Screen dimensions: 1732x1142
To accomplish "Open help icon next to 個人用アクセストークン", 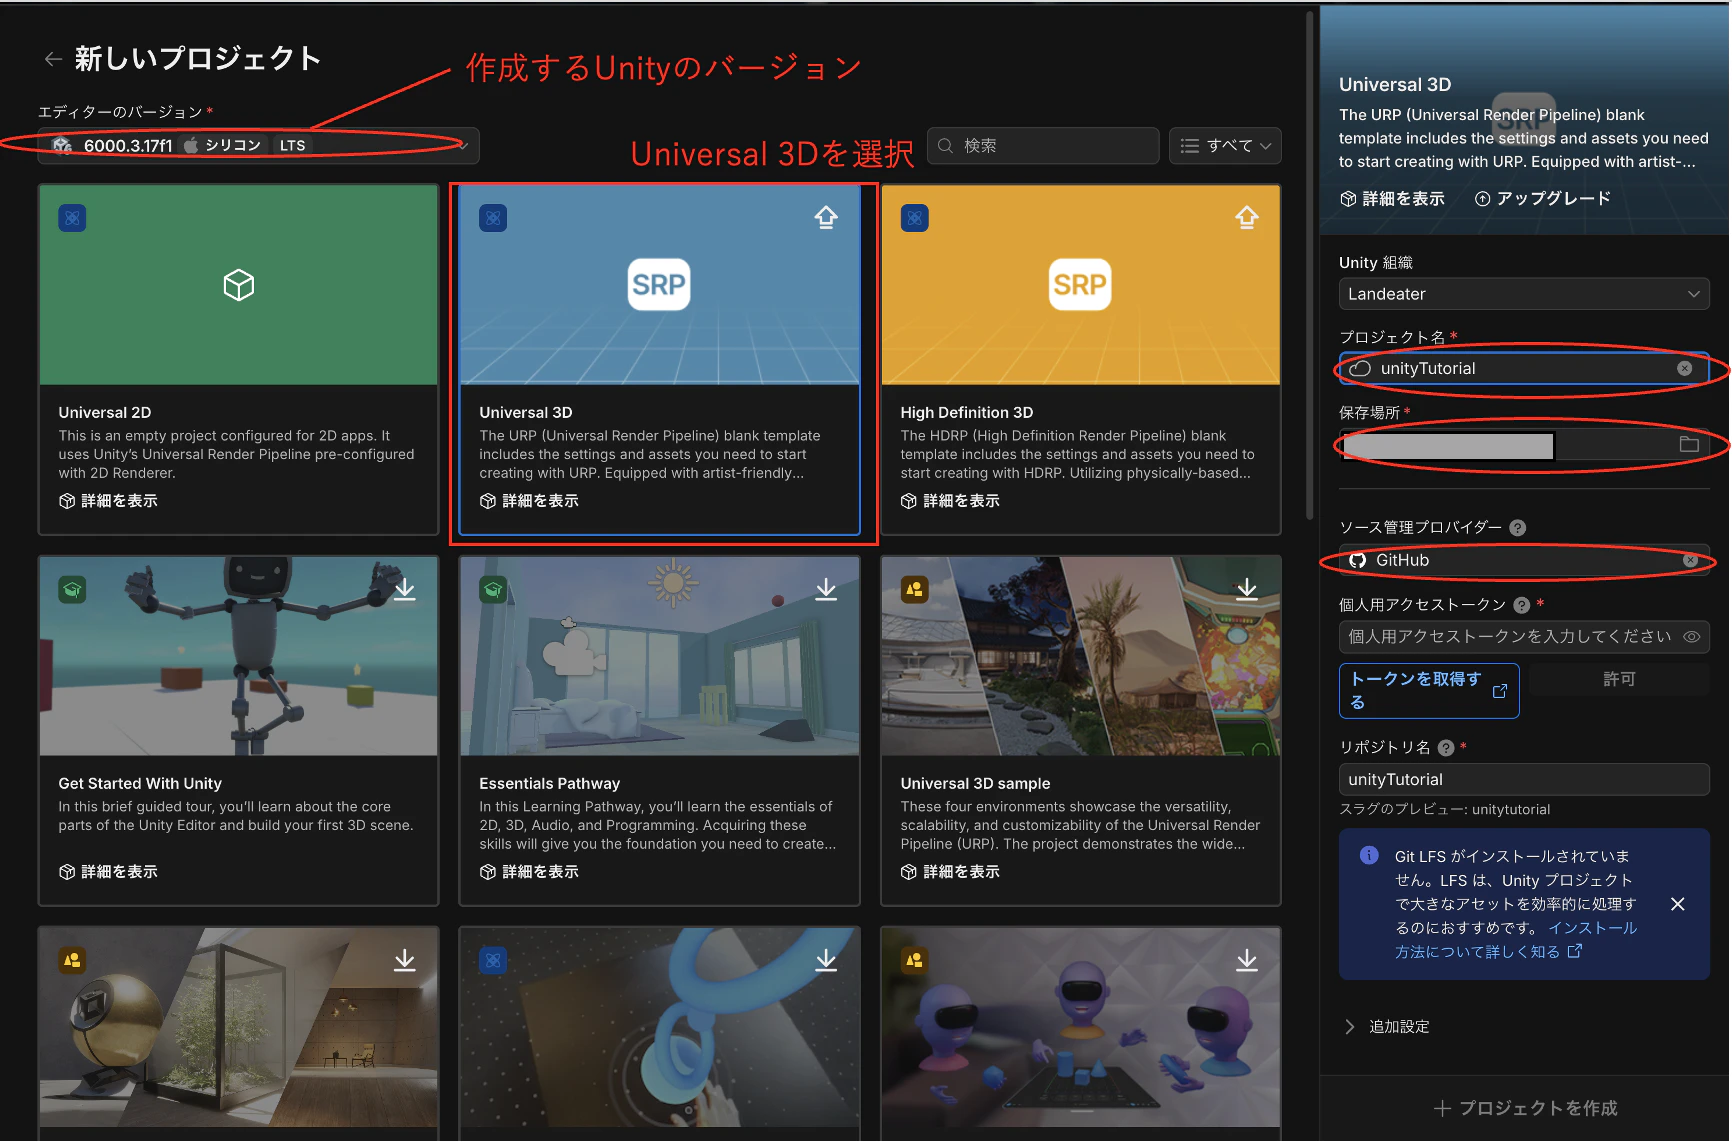I will (1522, 605).
